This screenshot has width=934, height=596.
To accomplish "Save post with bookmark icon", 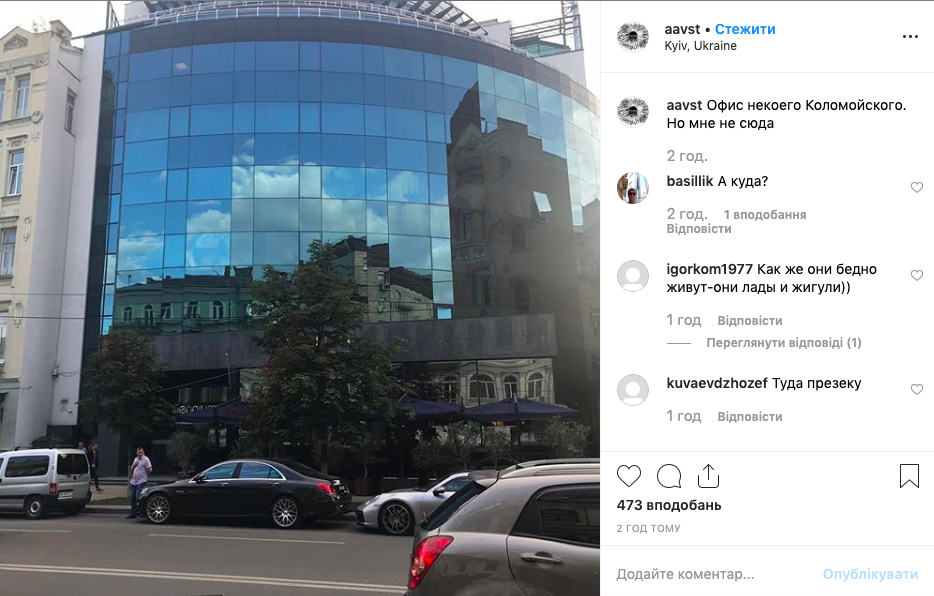I will click(909, 476).
